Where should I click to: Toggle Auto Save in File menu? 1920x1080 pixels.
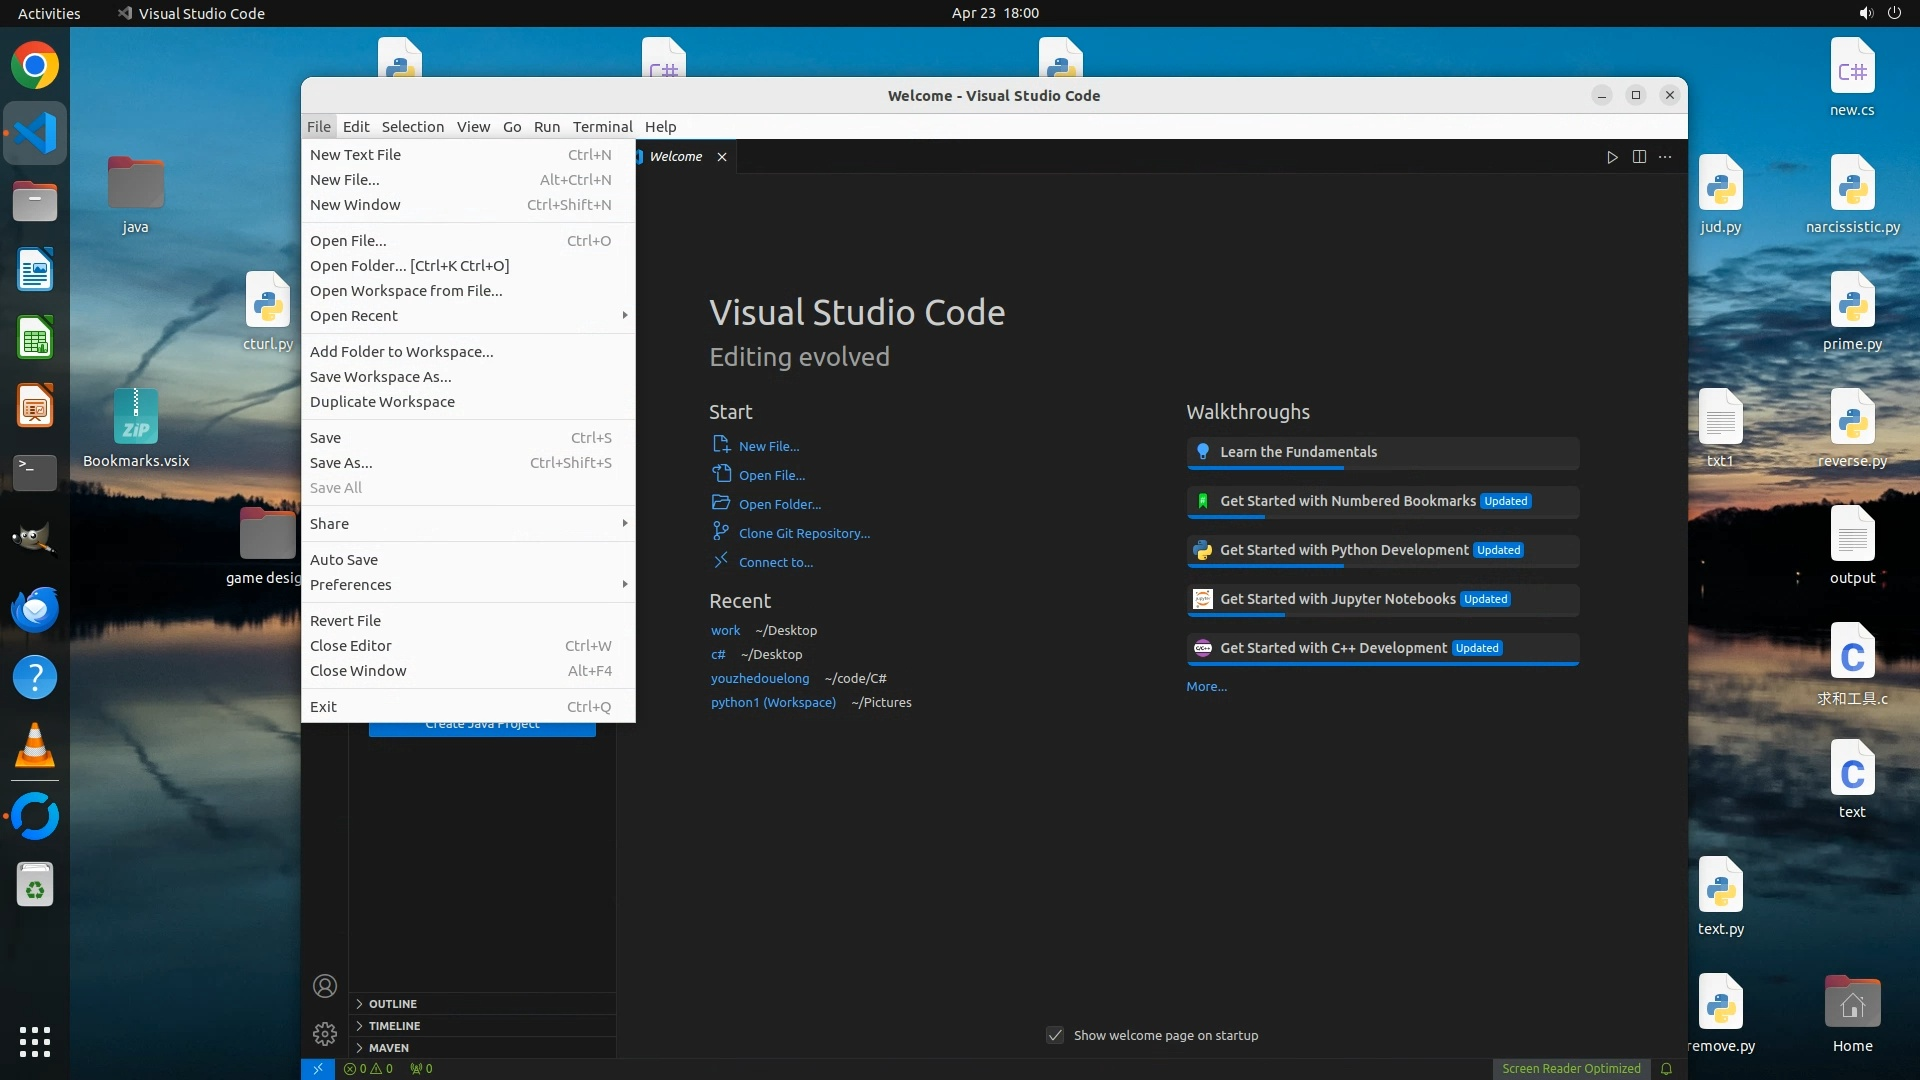pyautogui.click(x=344, y=560)
